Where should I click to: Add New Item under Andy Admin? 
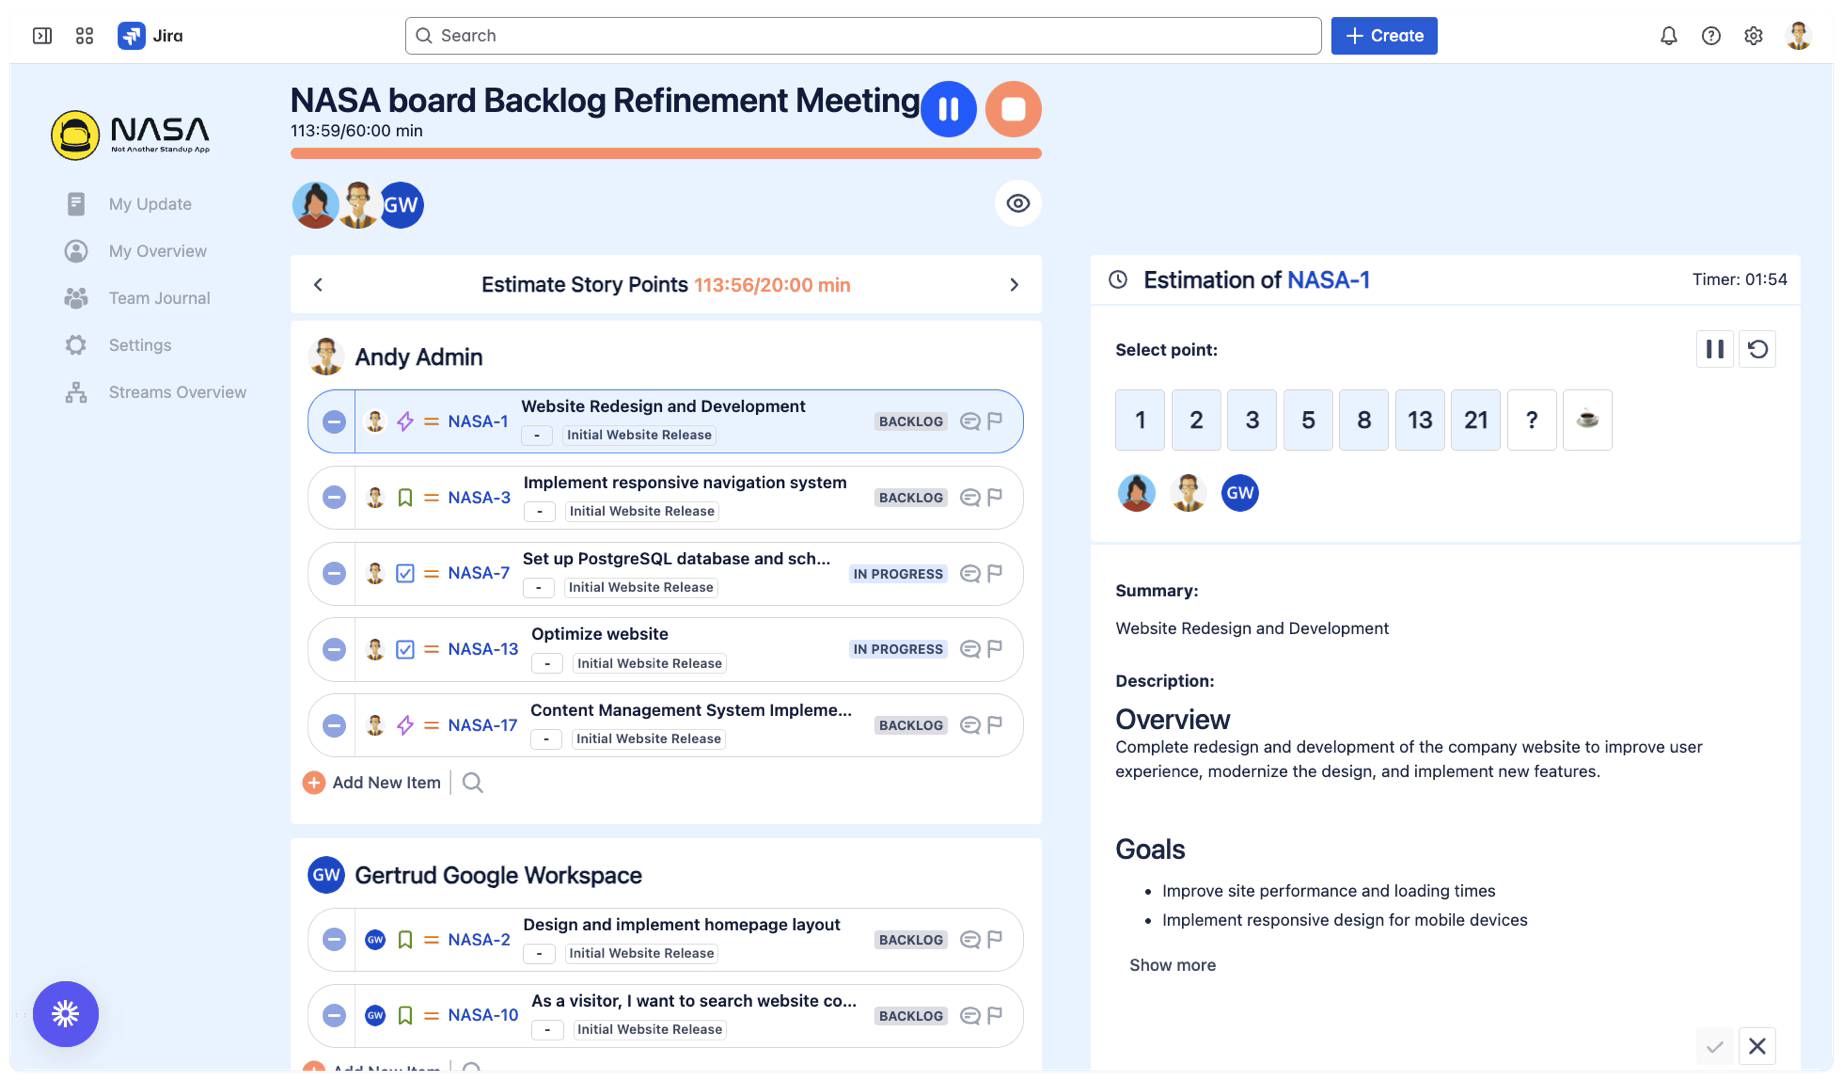click(372, 783)
